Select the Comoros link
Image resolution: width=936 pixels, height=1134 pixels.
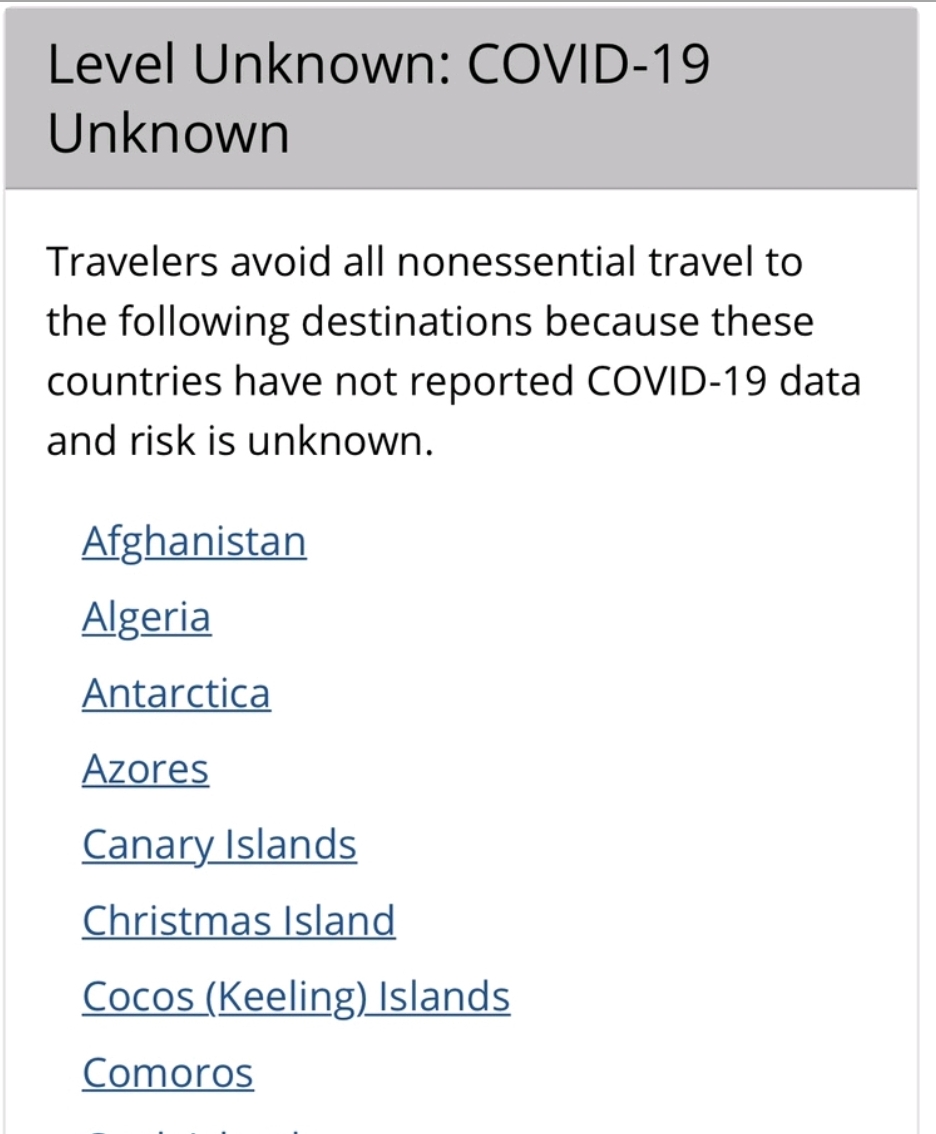(x=168, y=1073)
